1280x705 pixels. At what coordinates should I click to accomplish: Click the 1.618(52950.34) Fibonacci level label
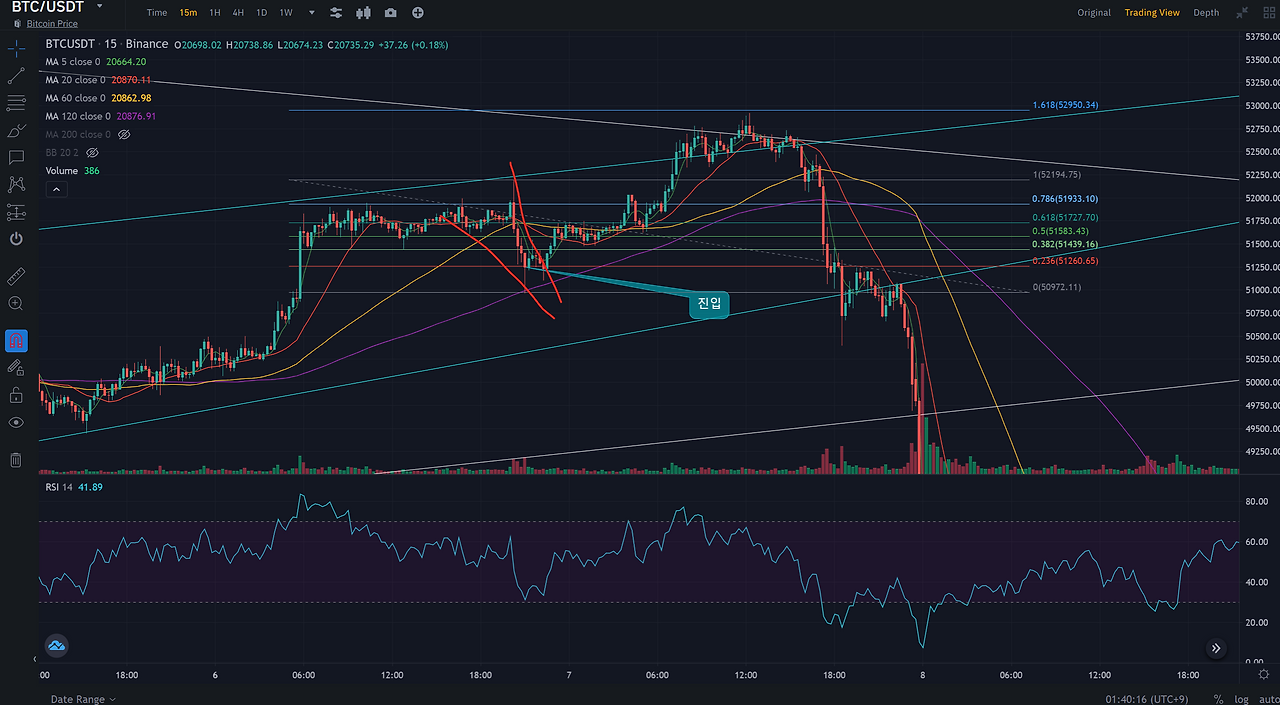pyautogui.click(x=1065, y=105)
